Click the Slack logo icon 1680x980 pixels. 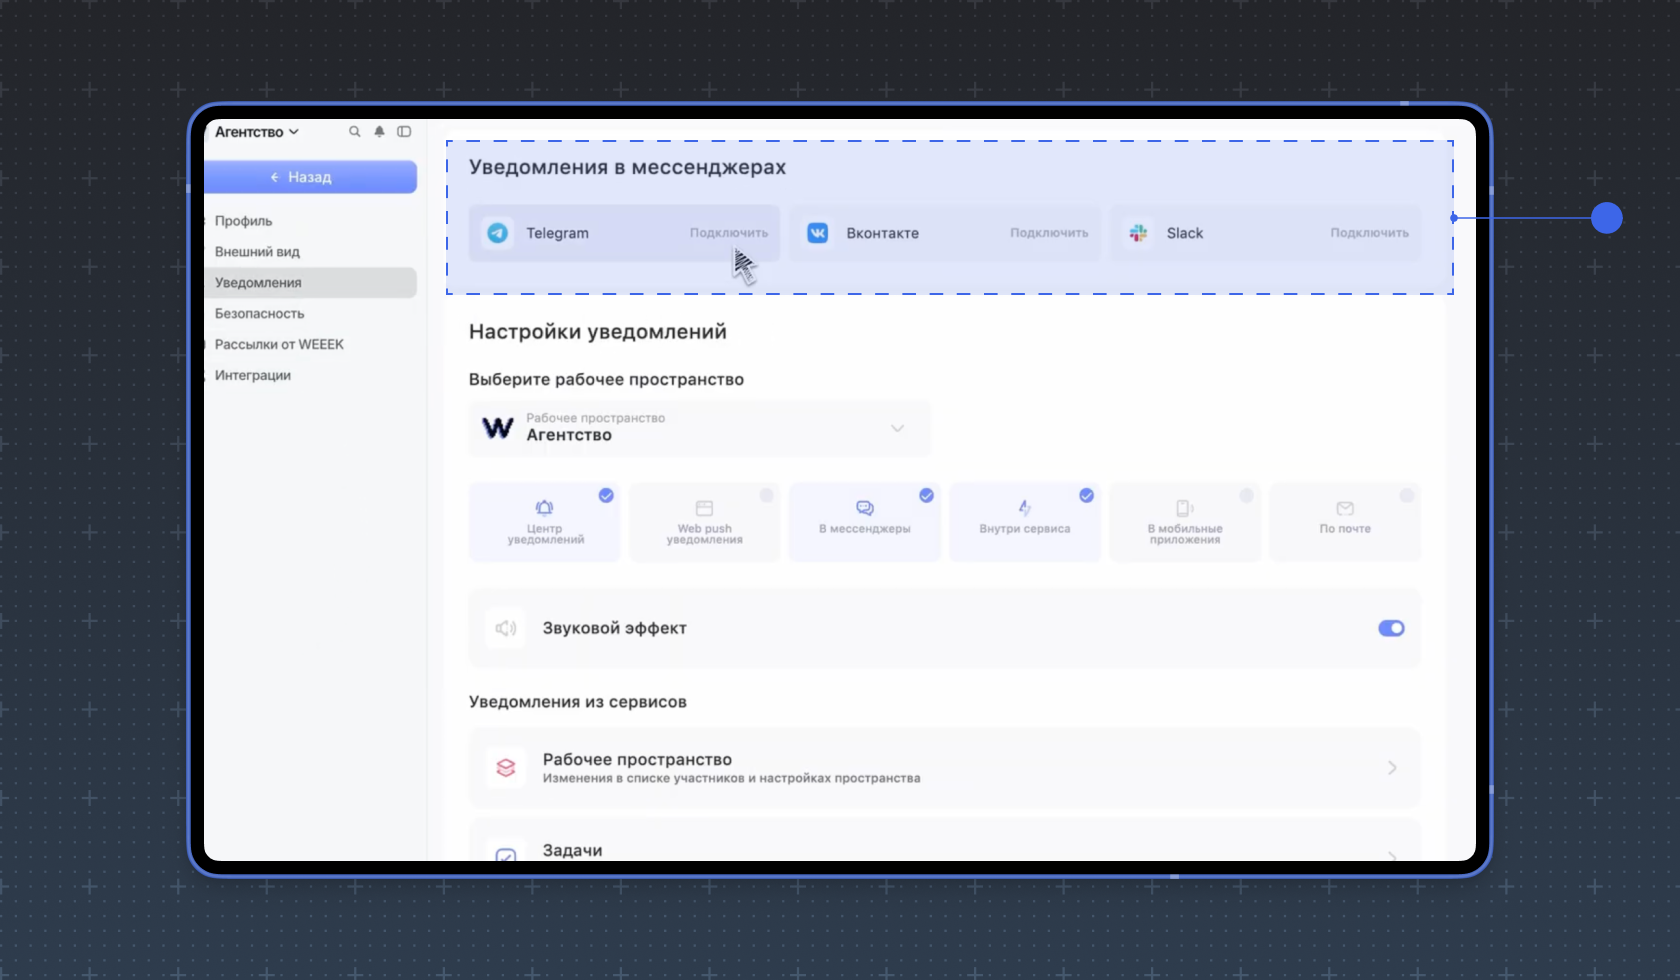coord(1138,233)
